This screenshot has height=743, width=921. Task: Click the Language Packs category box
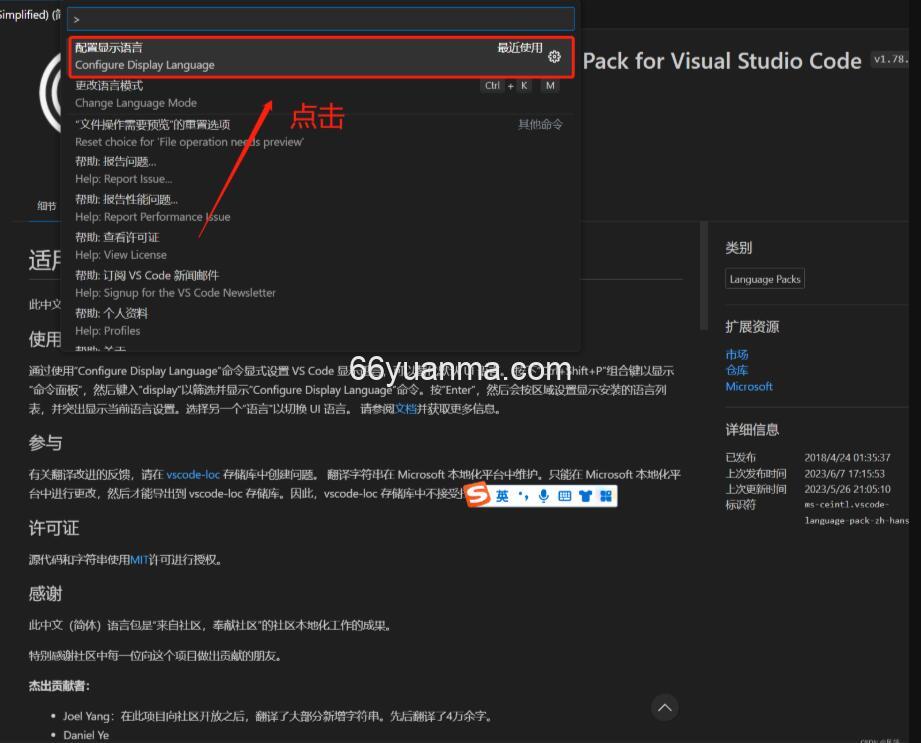click(x=764, y=278)
